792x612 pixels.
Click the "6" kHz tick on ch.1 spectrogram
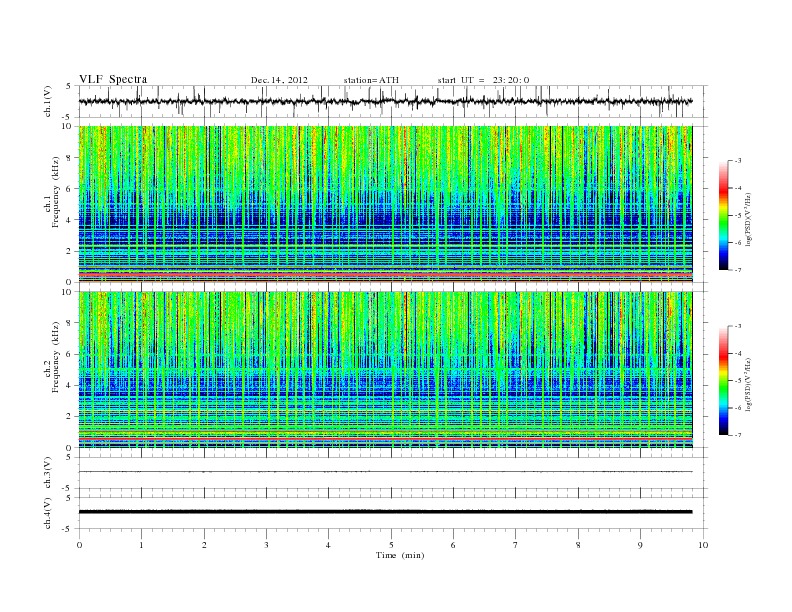[x=70, y=189]
